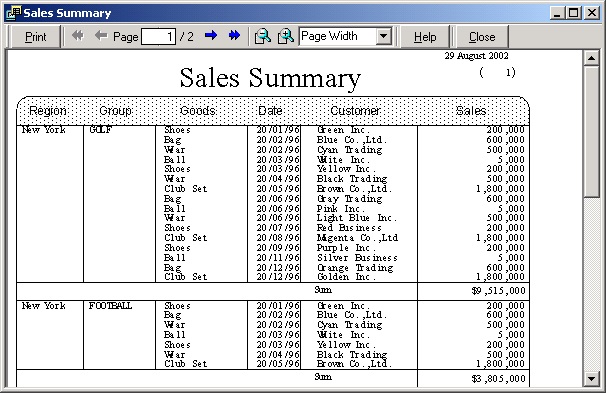Click the Sales Summary report heading
The image size is (606, 393).
pos(271,78)
